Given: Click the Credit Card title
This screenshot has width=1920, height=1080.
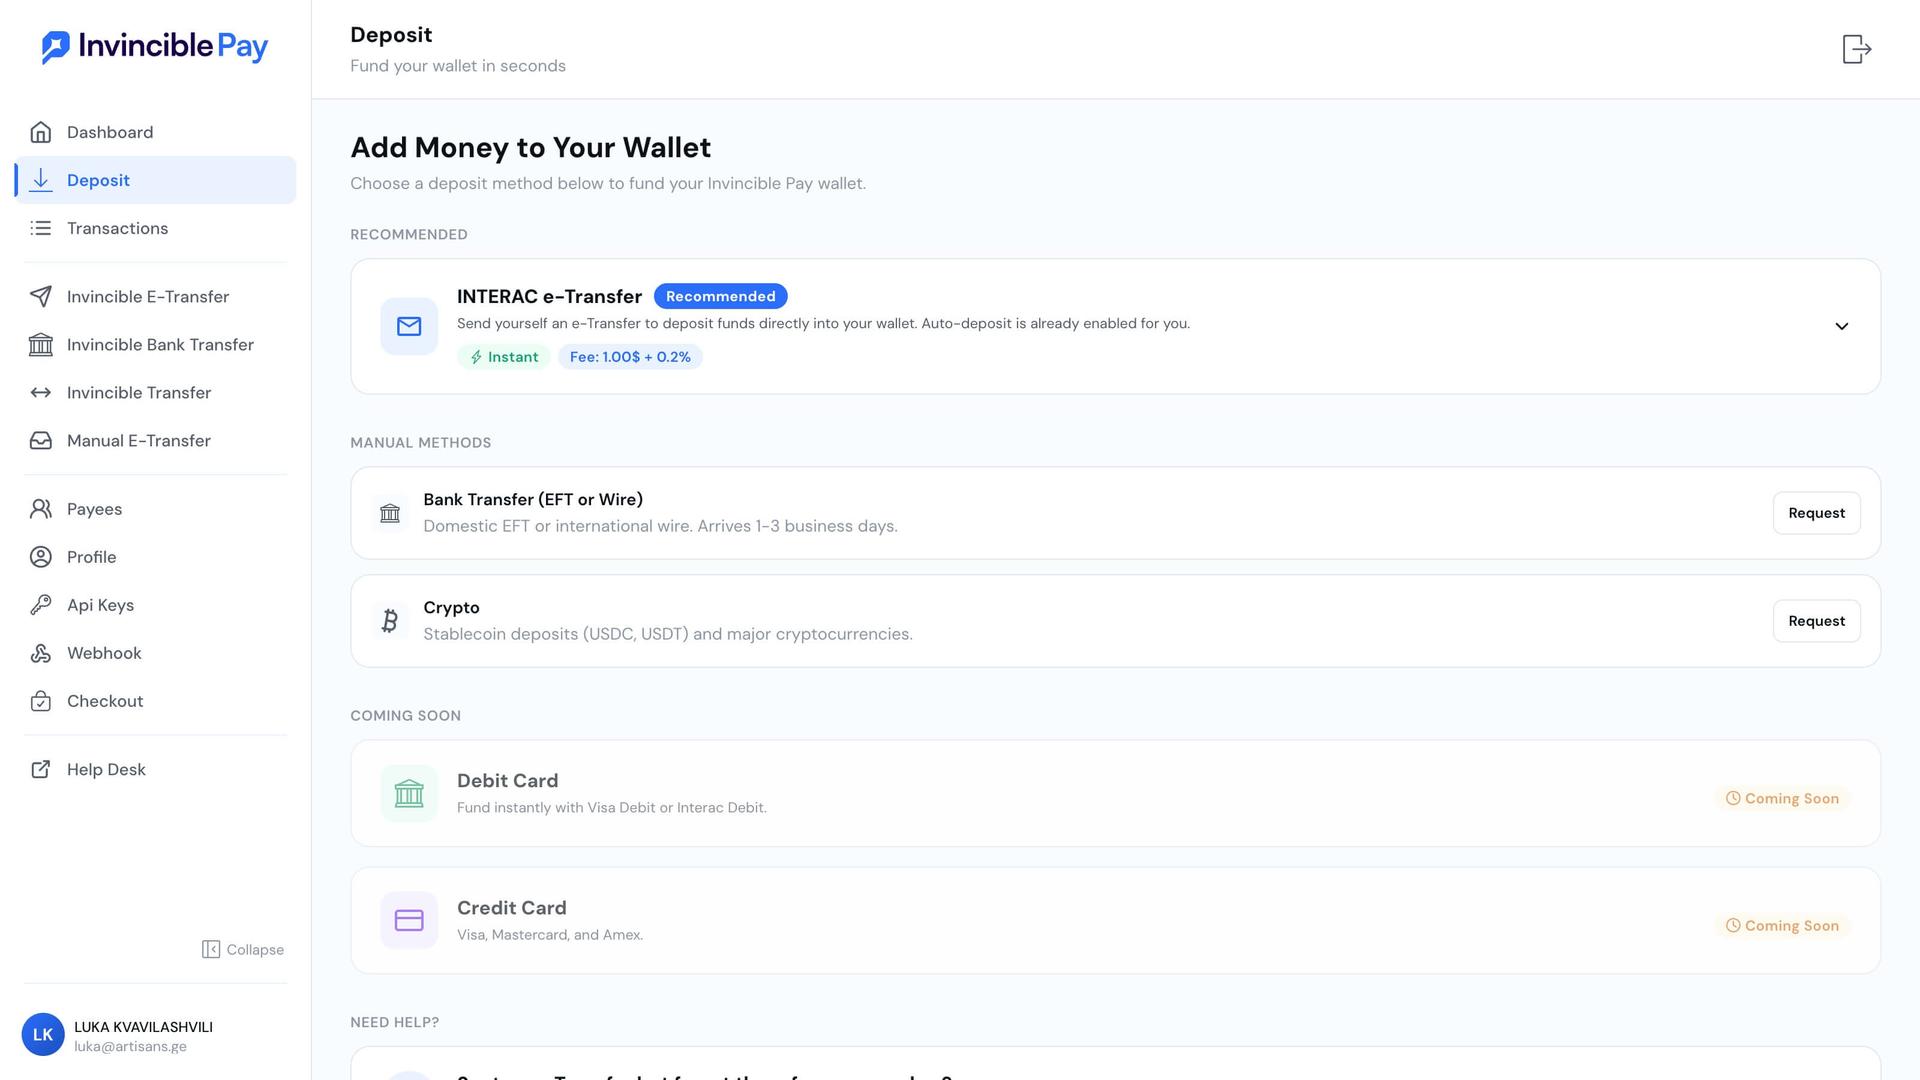Looking at the screenshot, I should coord(511,907).
